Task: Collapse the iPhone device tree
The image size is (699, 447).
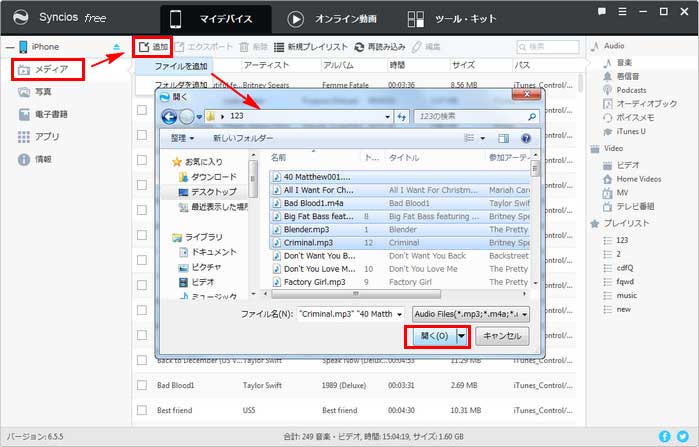Action: tap(9, 47)
